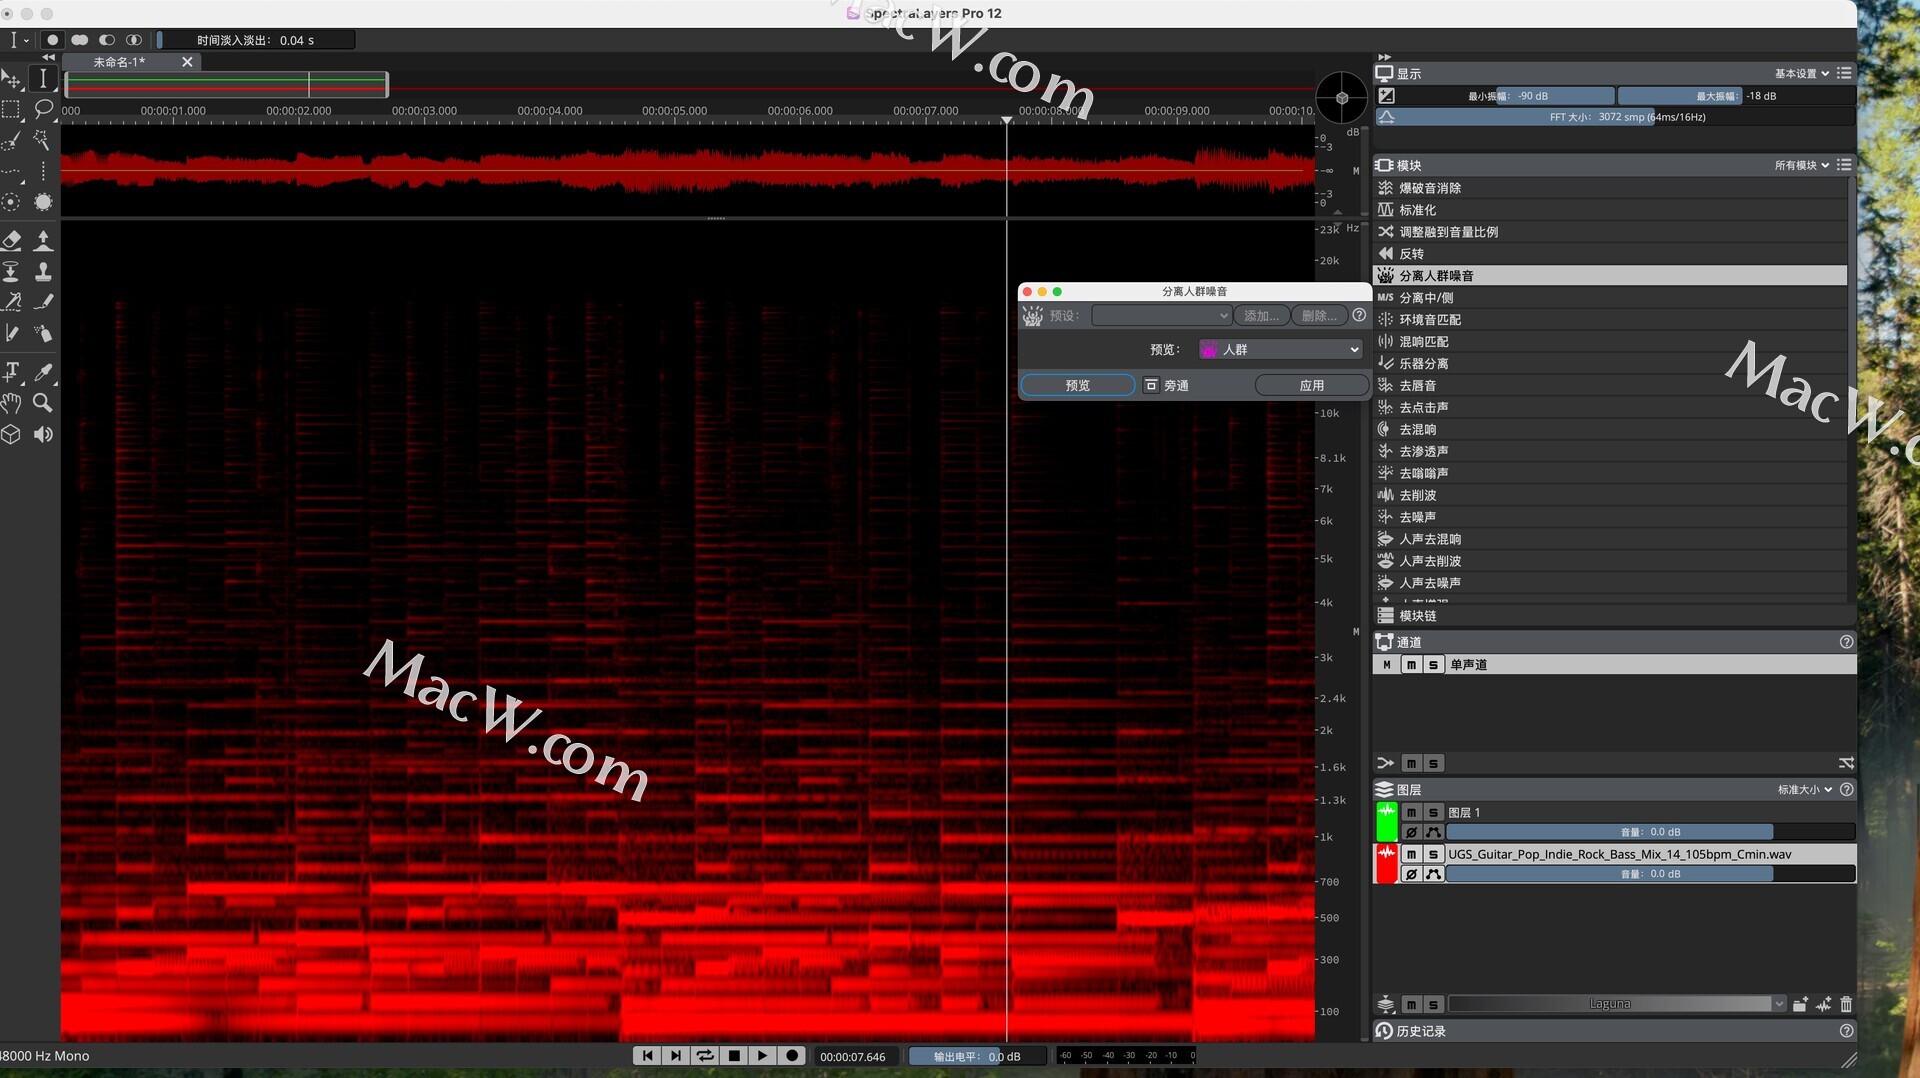
Task: Select the lasso selection tool
Action: coord(43,108)
